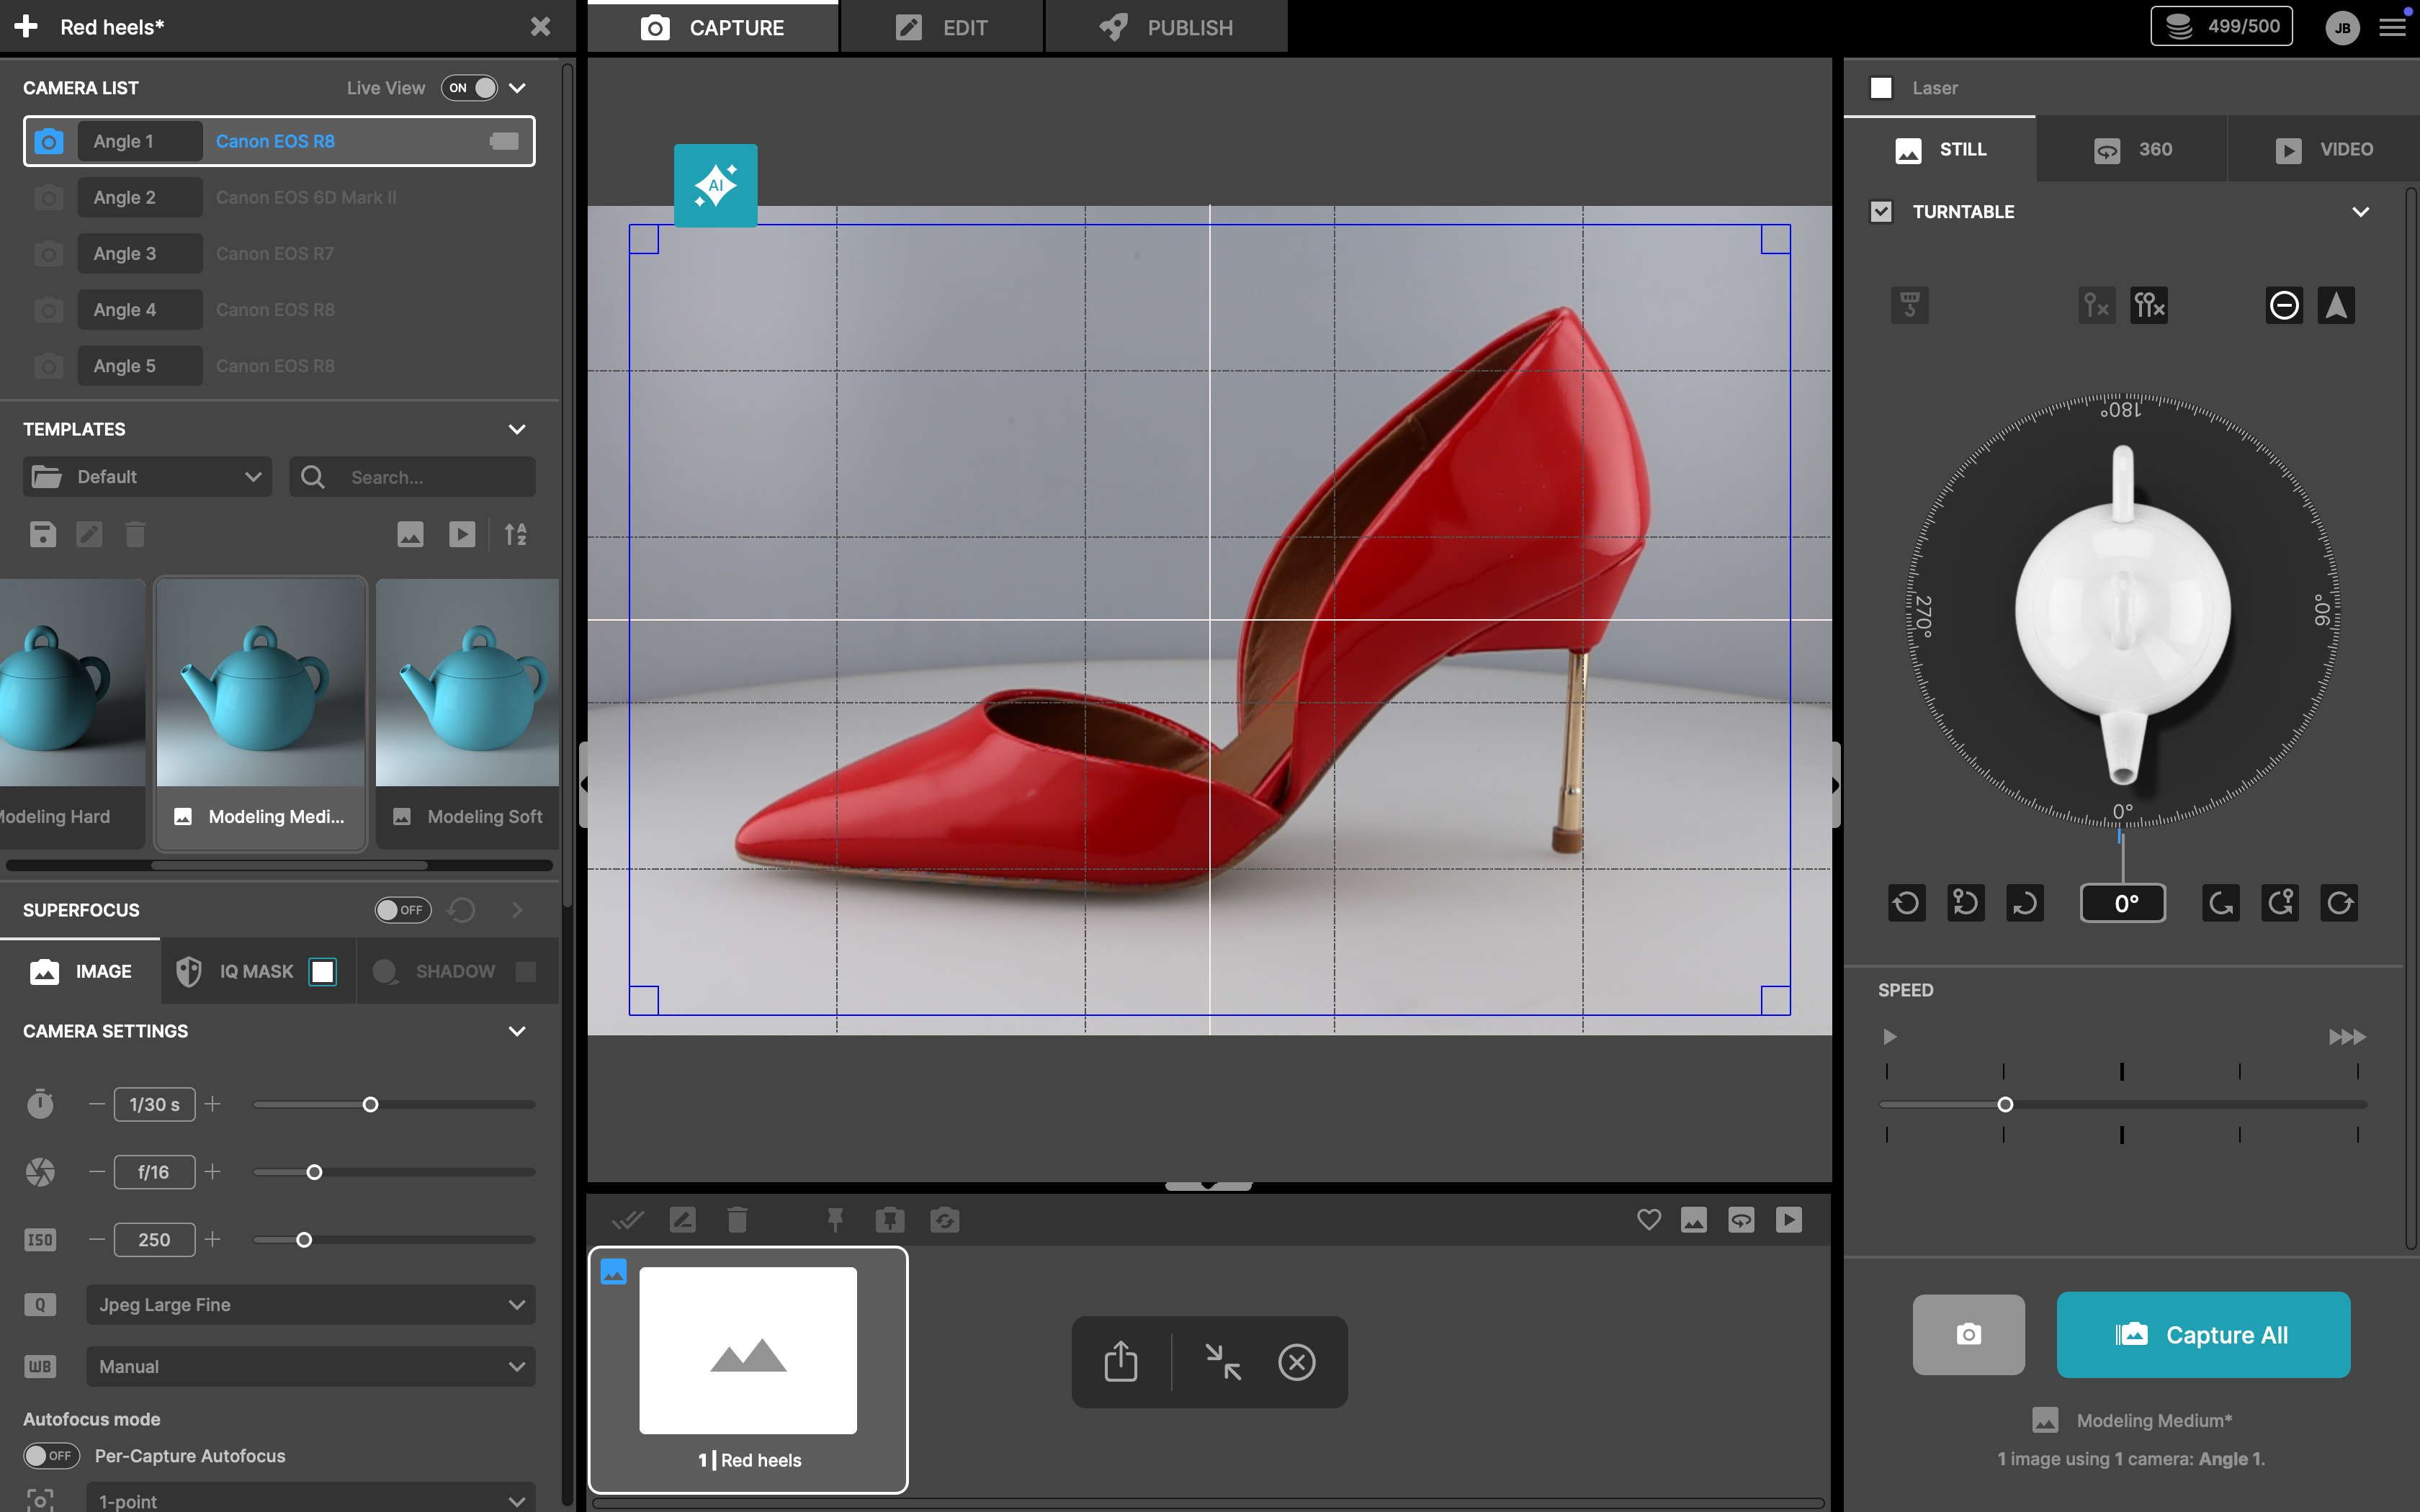Screen dimensions: 2420x1512
Task: Click the single-shot camera capture button
Action: pos(1967,1334)
